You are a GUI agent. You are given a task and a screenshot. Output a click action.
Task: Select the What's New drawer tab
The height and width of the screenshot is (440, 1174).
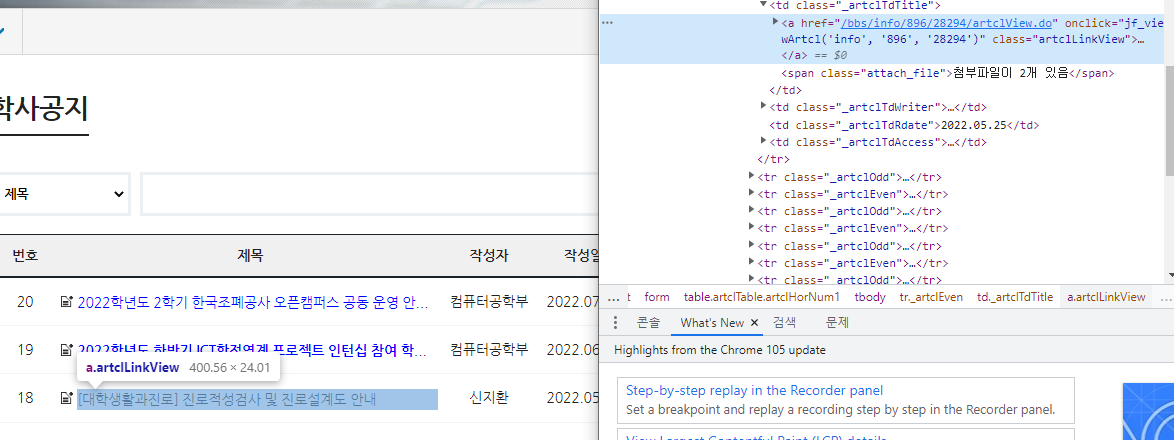[x=712, y=323]
